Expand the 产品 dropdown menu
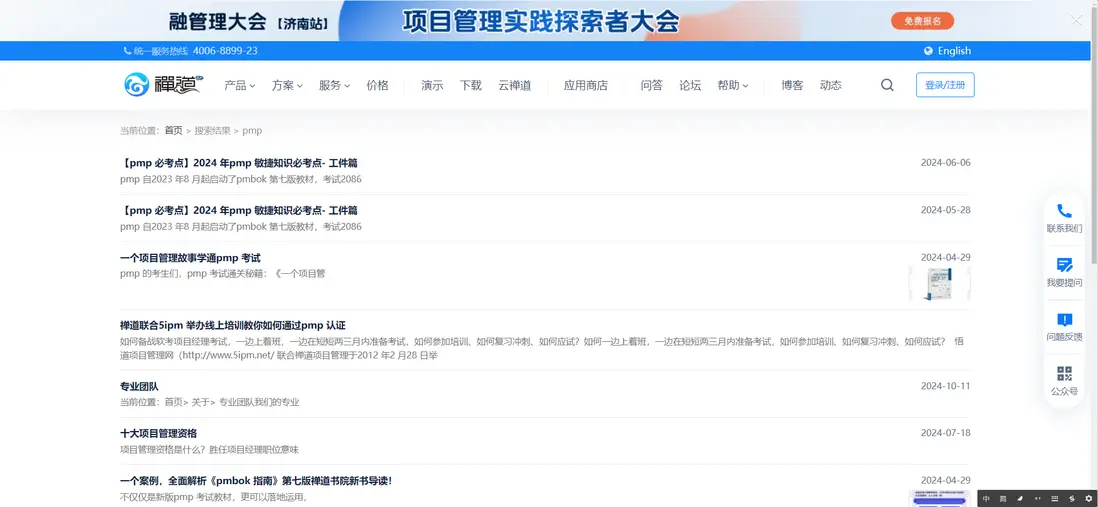Viewport: 1098px width, 507px height. click(239, 85)
